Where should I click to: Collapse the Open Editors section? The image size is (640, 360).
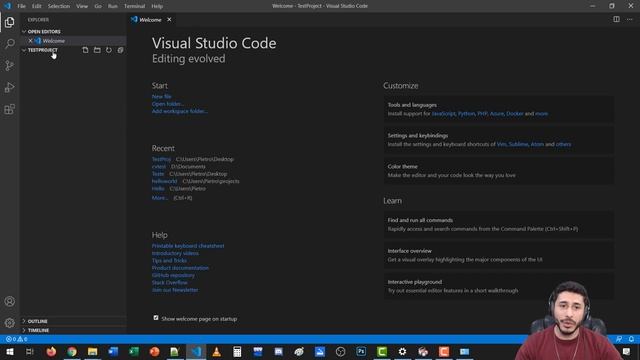44,31
